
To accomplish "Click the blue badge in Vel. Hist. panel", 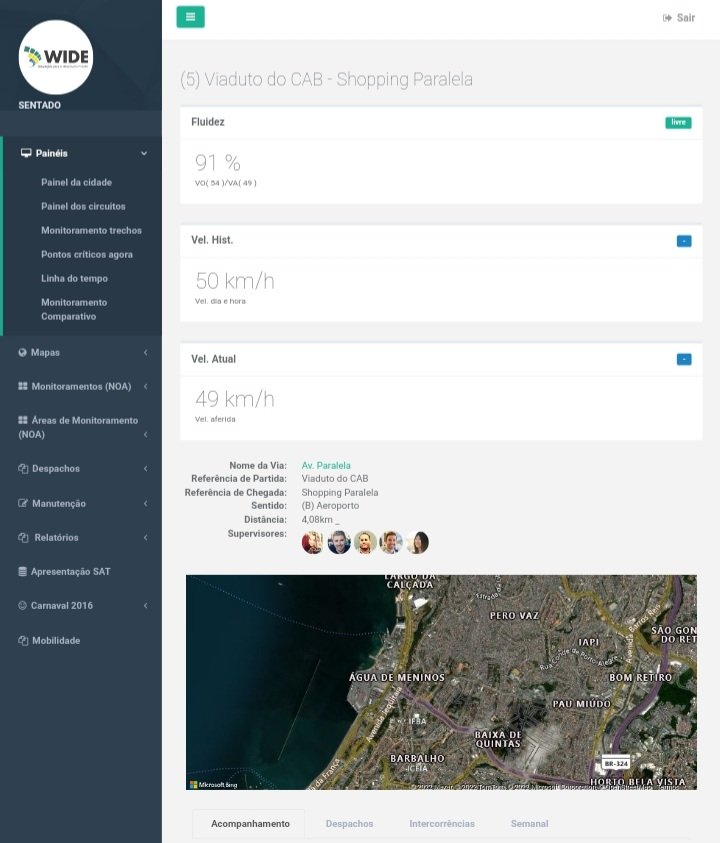I will tap(684, 241).
